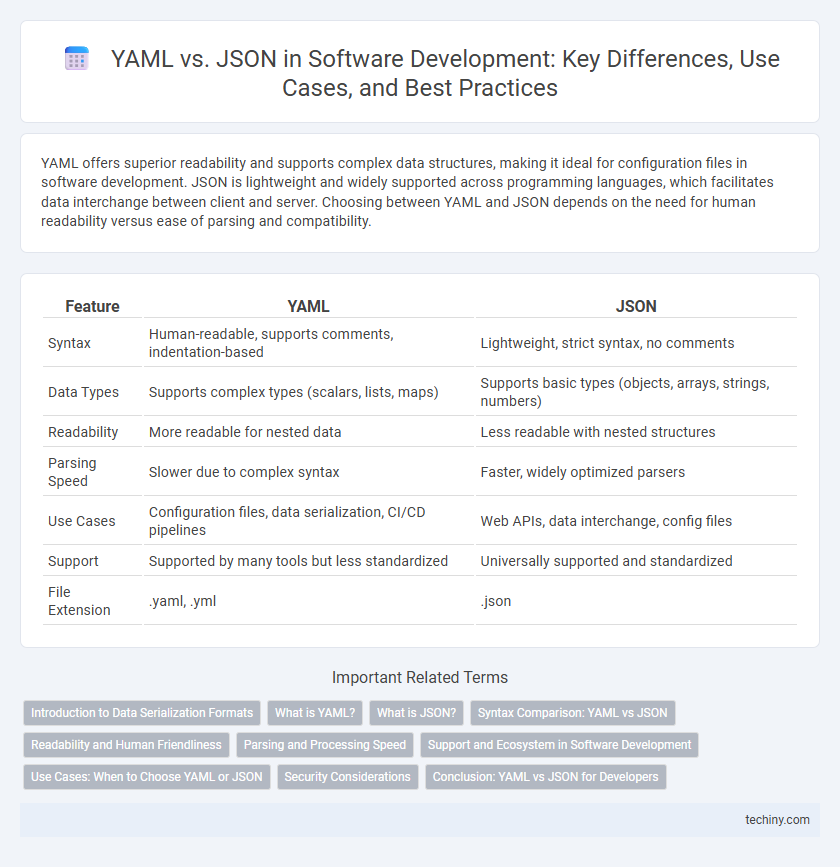Click the '.yaml, .yml' cell

309,601
